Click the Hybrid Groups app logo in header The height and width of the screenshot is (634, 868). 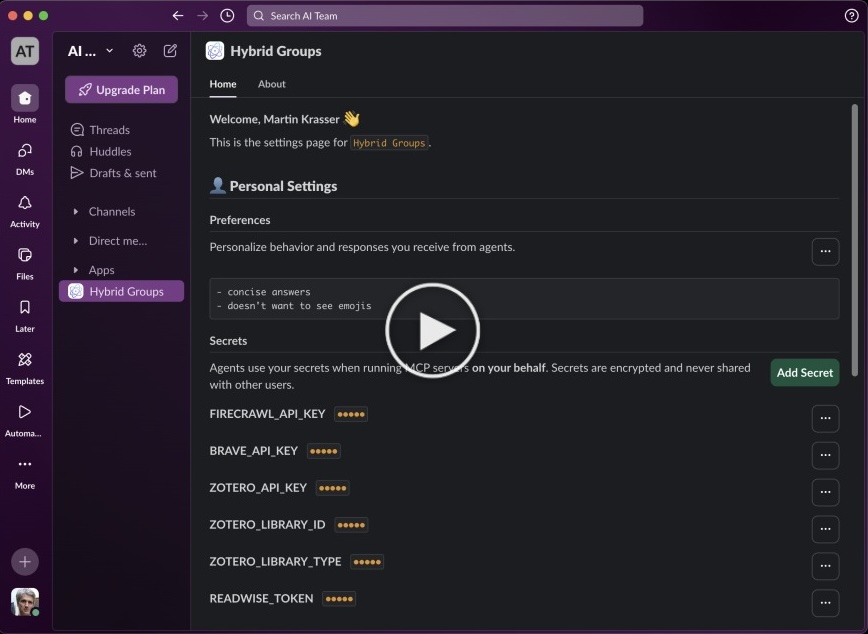click(215, 51)
